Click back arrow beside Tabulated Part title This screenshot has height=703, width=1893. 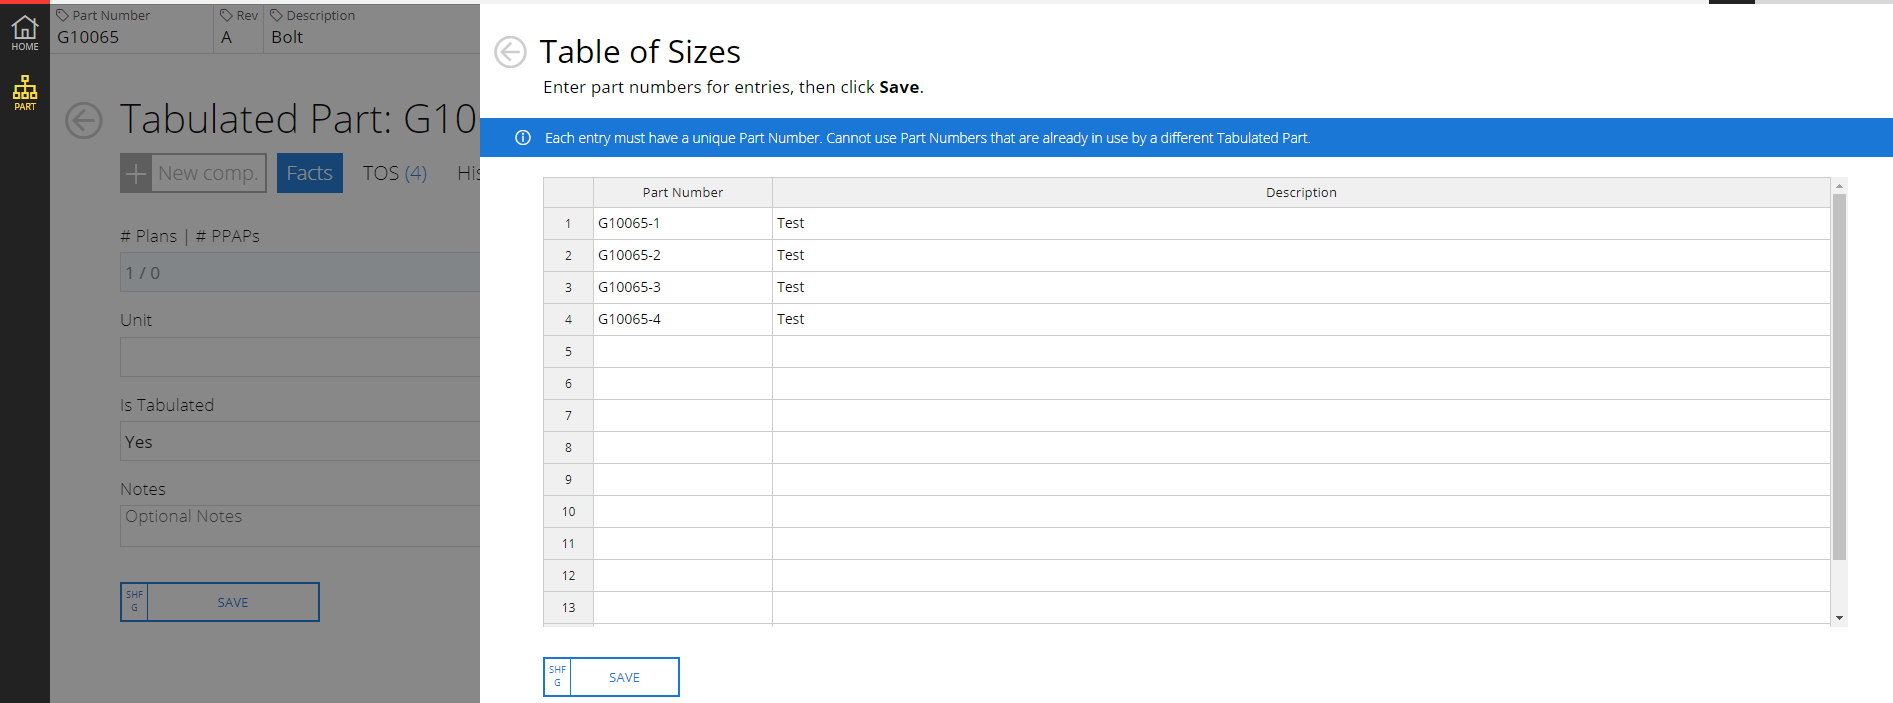click(84, 120)
